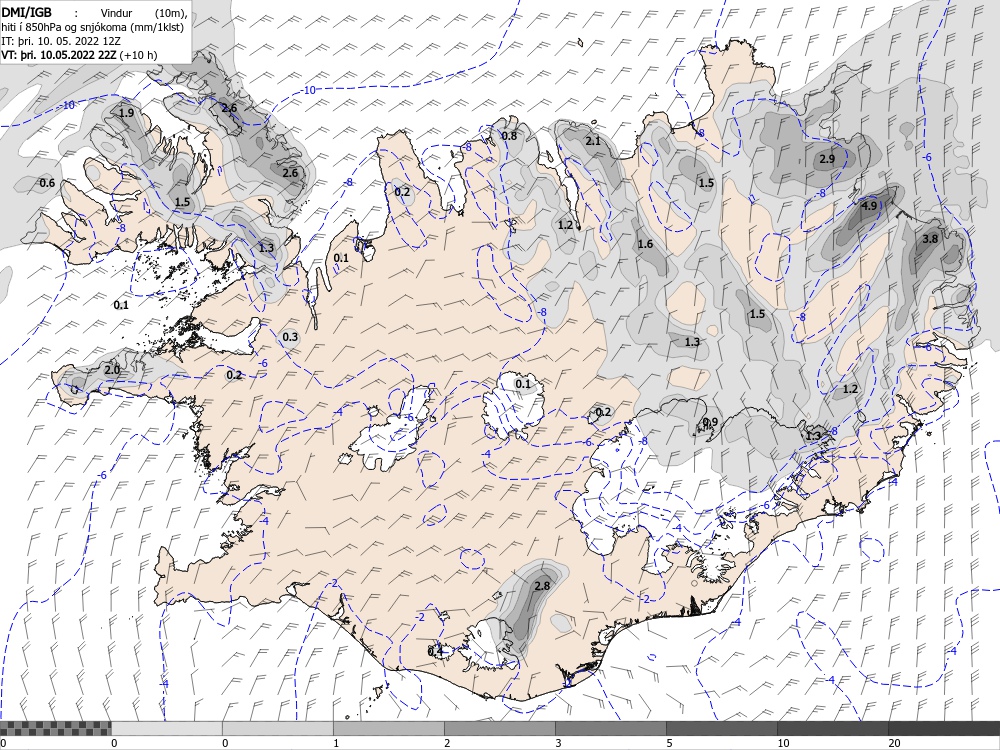Click the DMI/IGB title text
This screenshot has height=750, width=1000.
tap(26, 12)
